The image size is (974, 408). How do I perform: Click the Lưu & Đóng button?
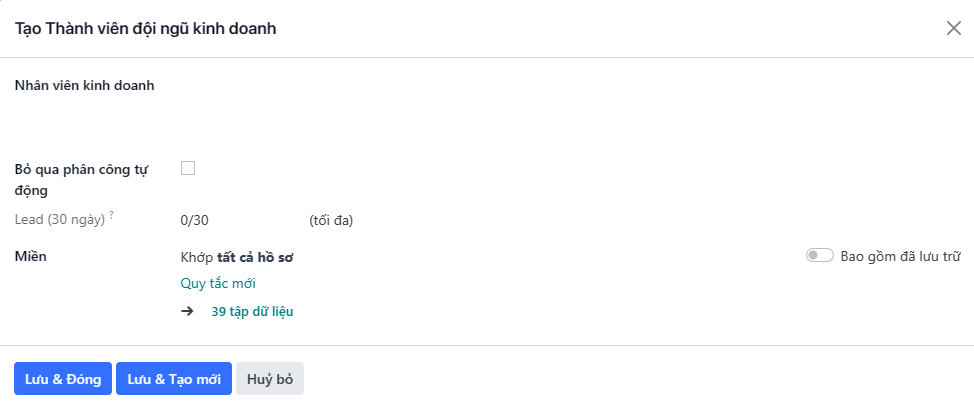click(63, 379)
